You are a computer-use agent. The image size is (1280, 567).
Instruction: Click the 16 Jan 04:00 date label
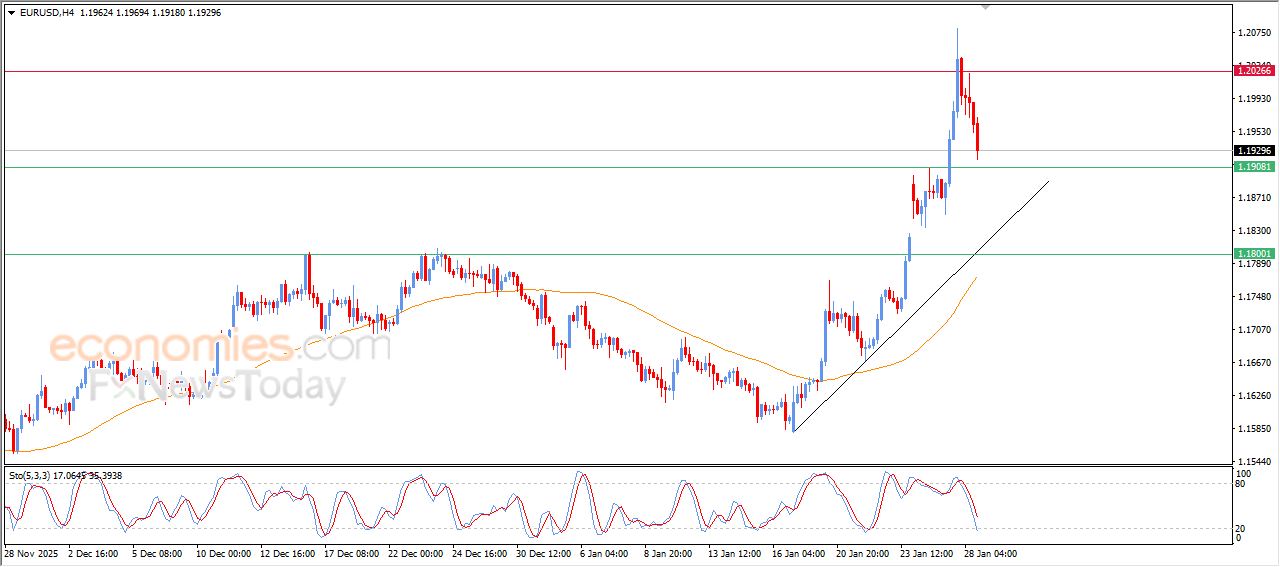coord(797,553)
